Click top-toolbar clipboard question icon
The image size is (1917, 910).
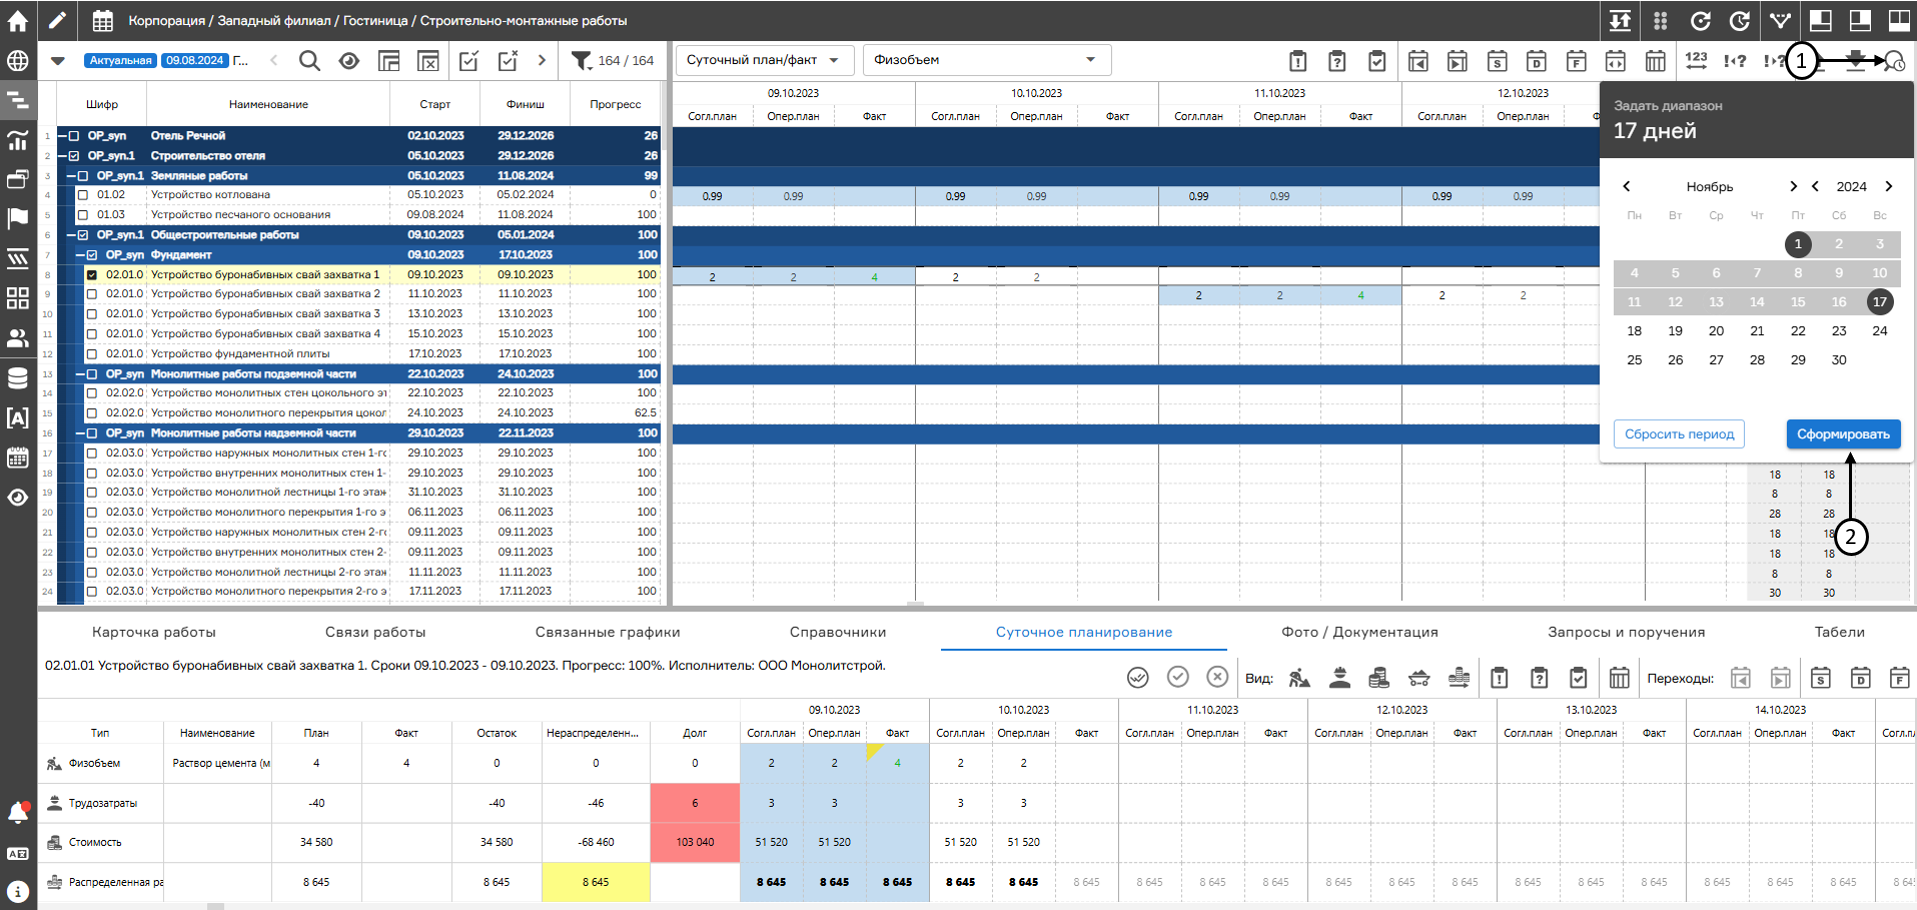[1337, 61]
